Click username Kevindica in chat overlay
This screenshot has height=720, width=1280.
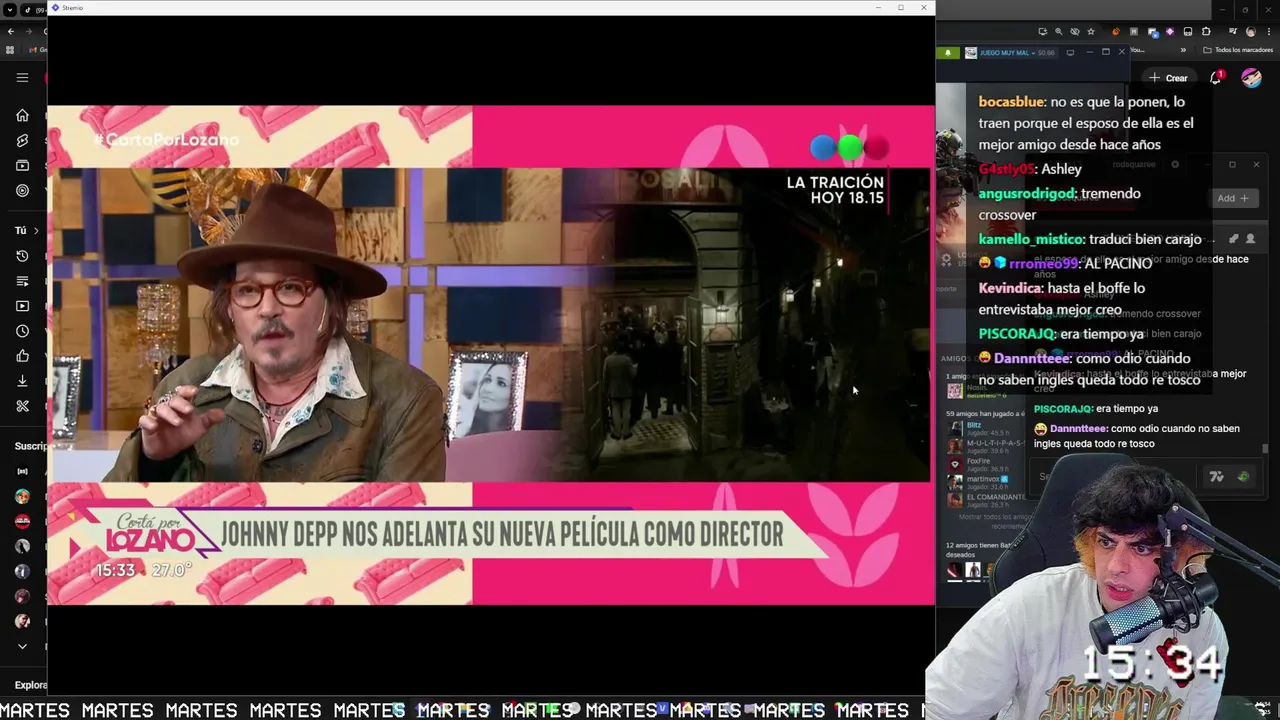(1010, 288)
